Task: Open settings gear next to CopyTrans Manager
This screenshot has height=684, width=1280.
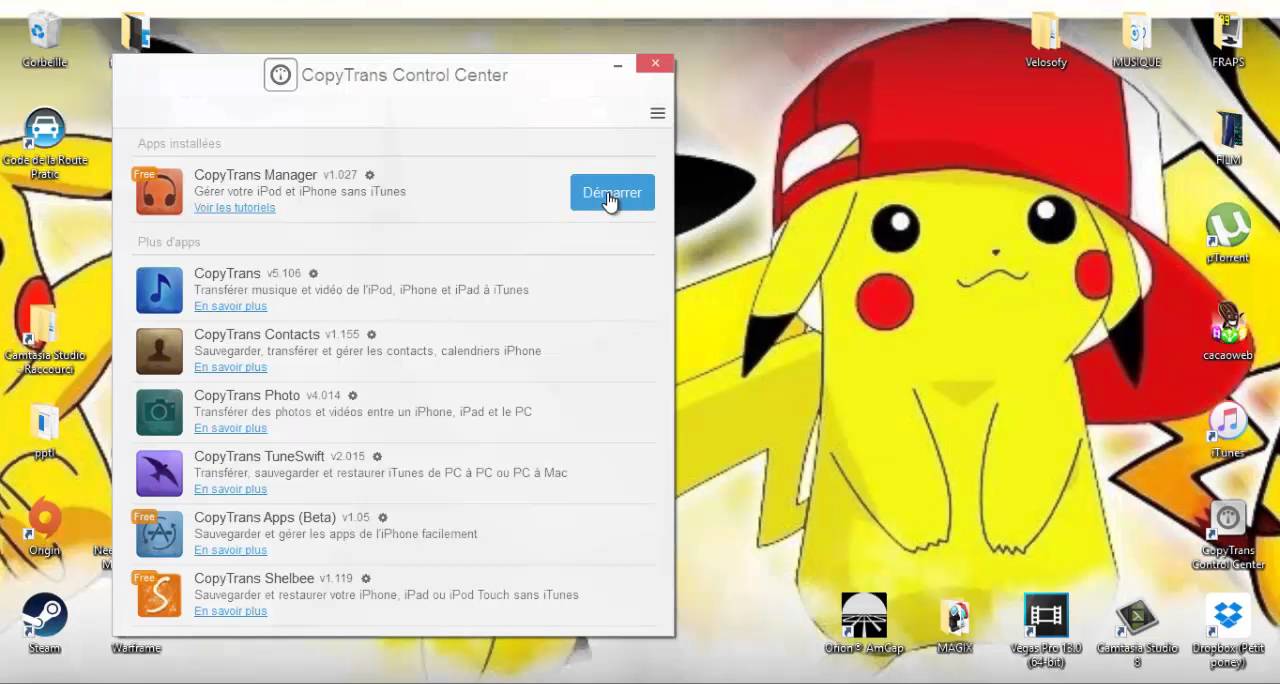Action: [369, 175]
